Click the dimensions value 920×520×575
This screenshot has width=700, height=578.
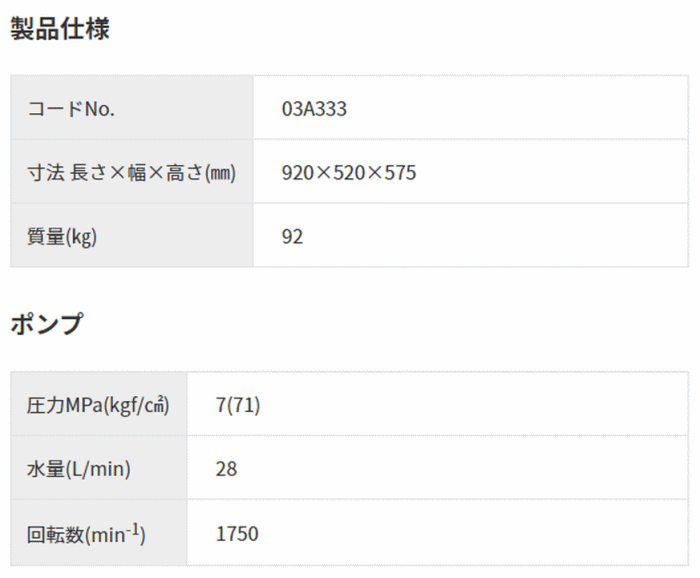349,172
